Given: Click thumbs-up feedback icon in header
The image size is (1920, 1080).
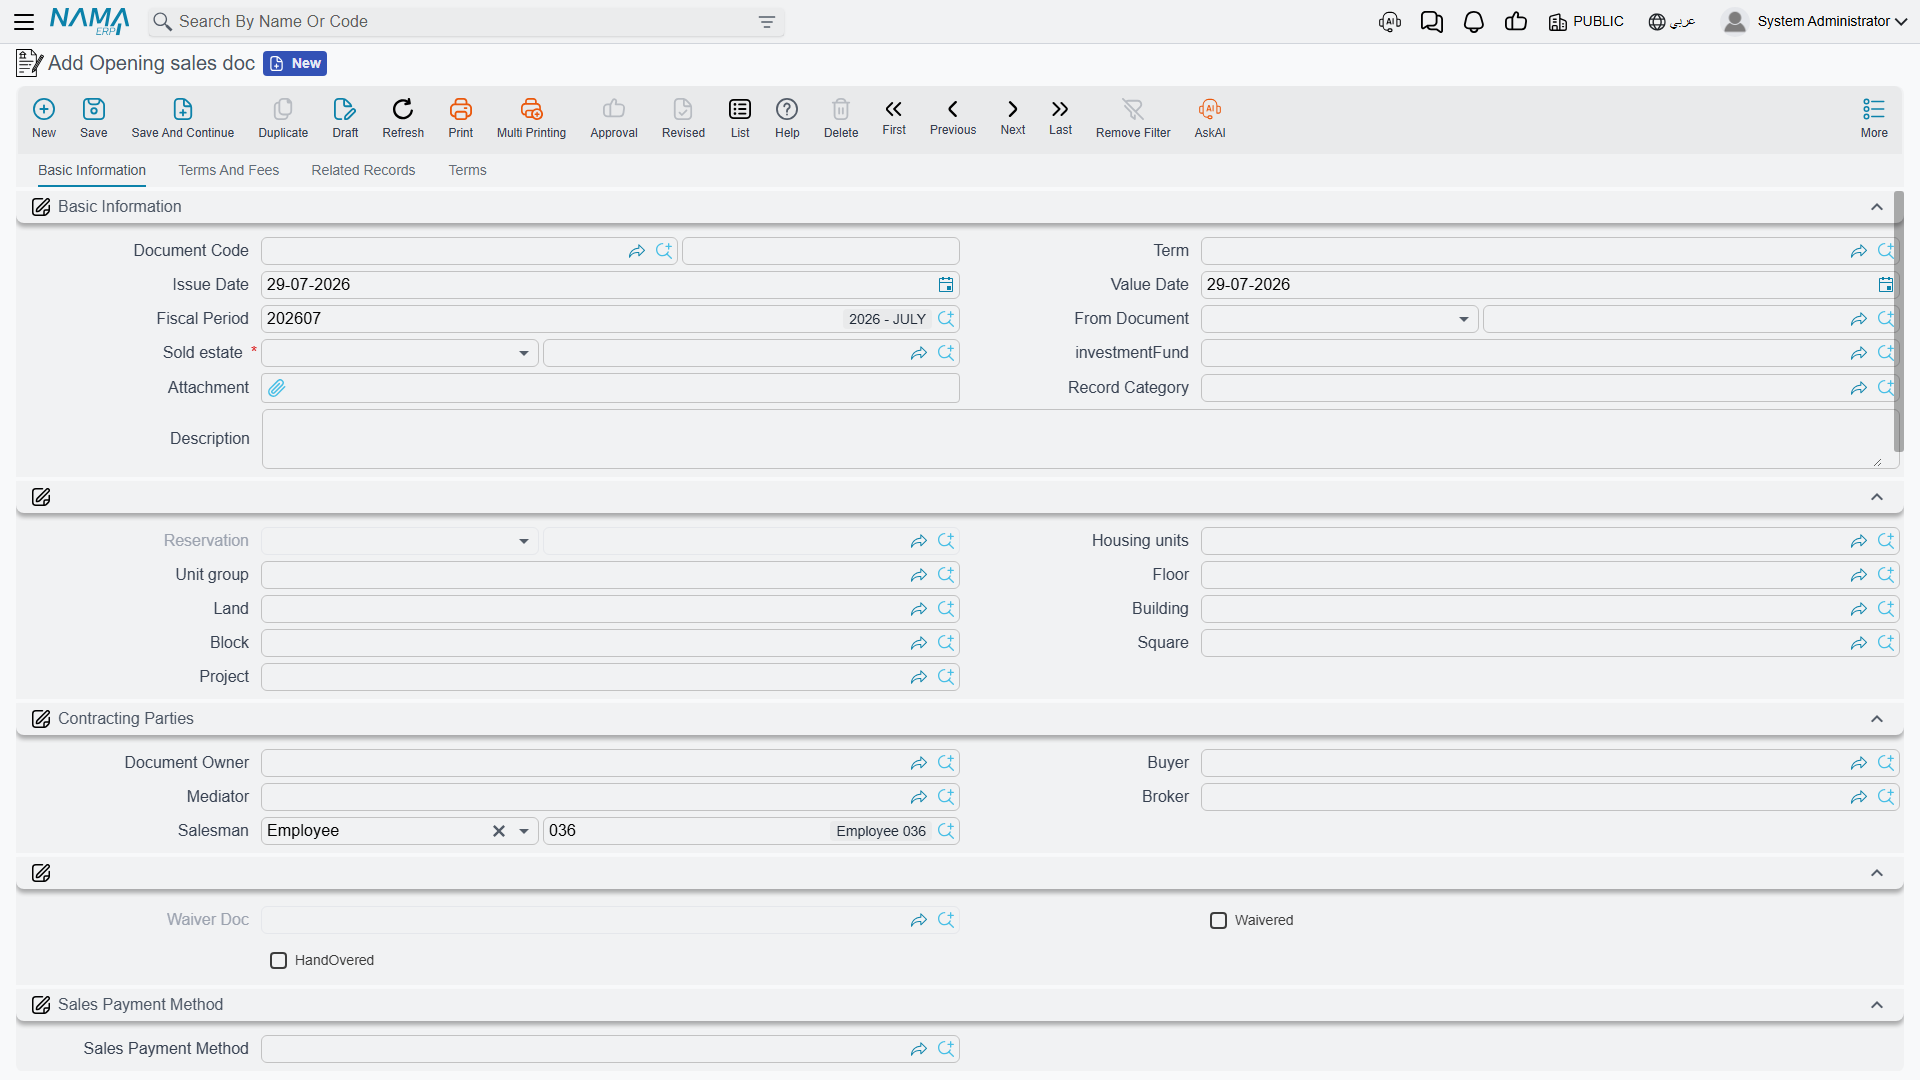Looking at the screenshot, I should click(1516, 21).
